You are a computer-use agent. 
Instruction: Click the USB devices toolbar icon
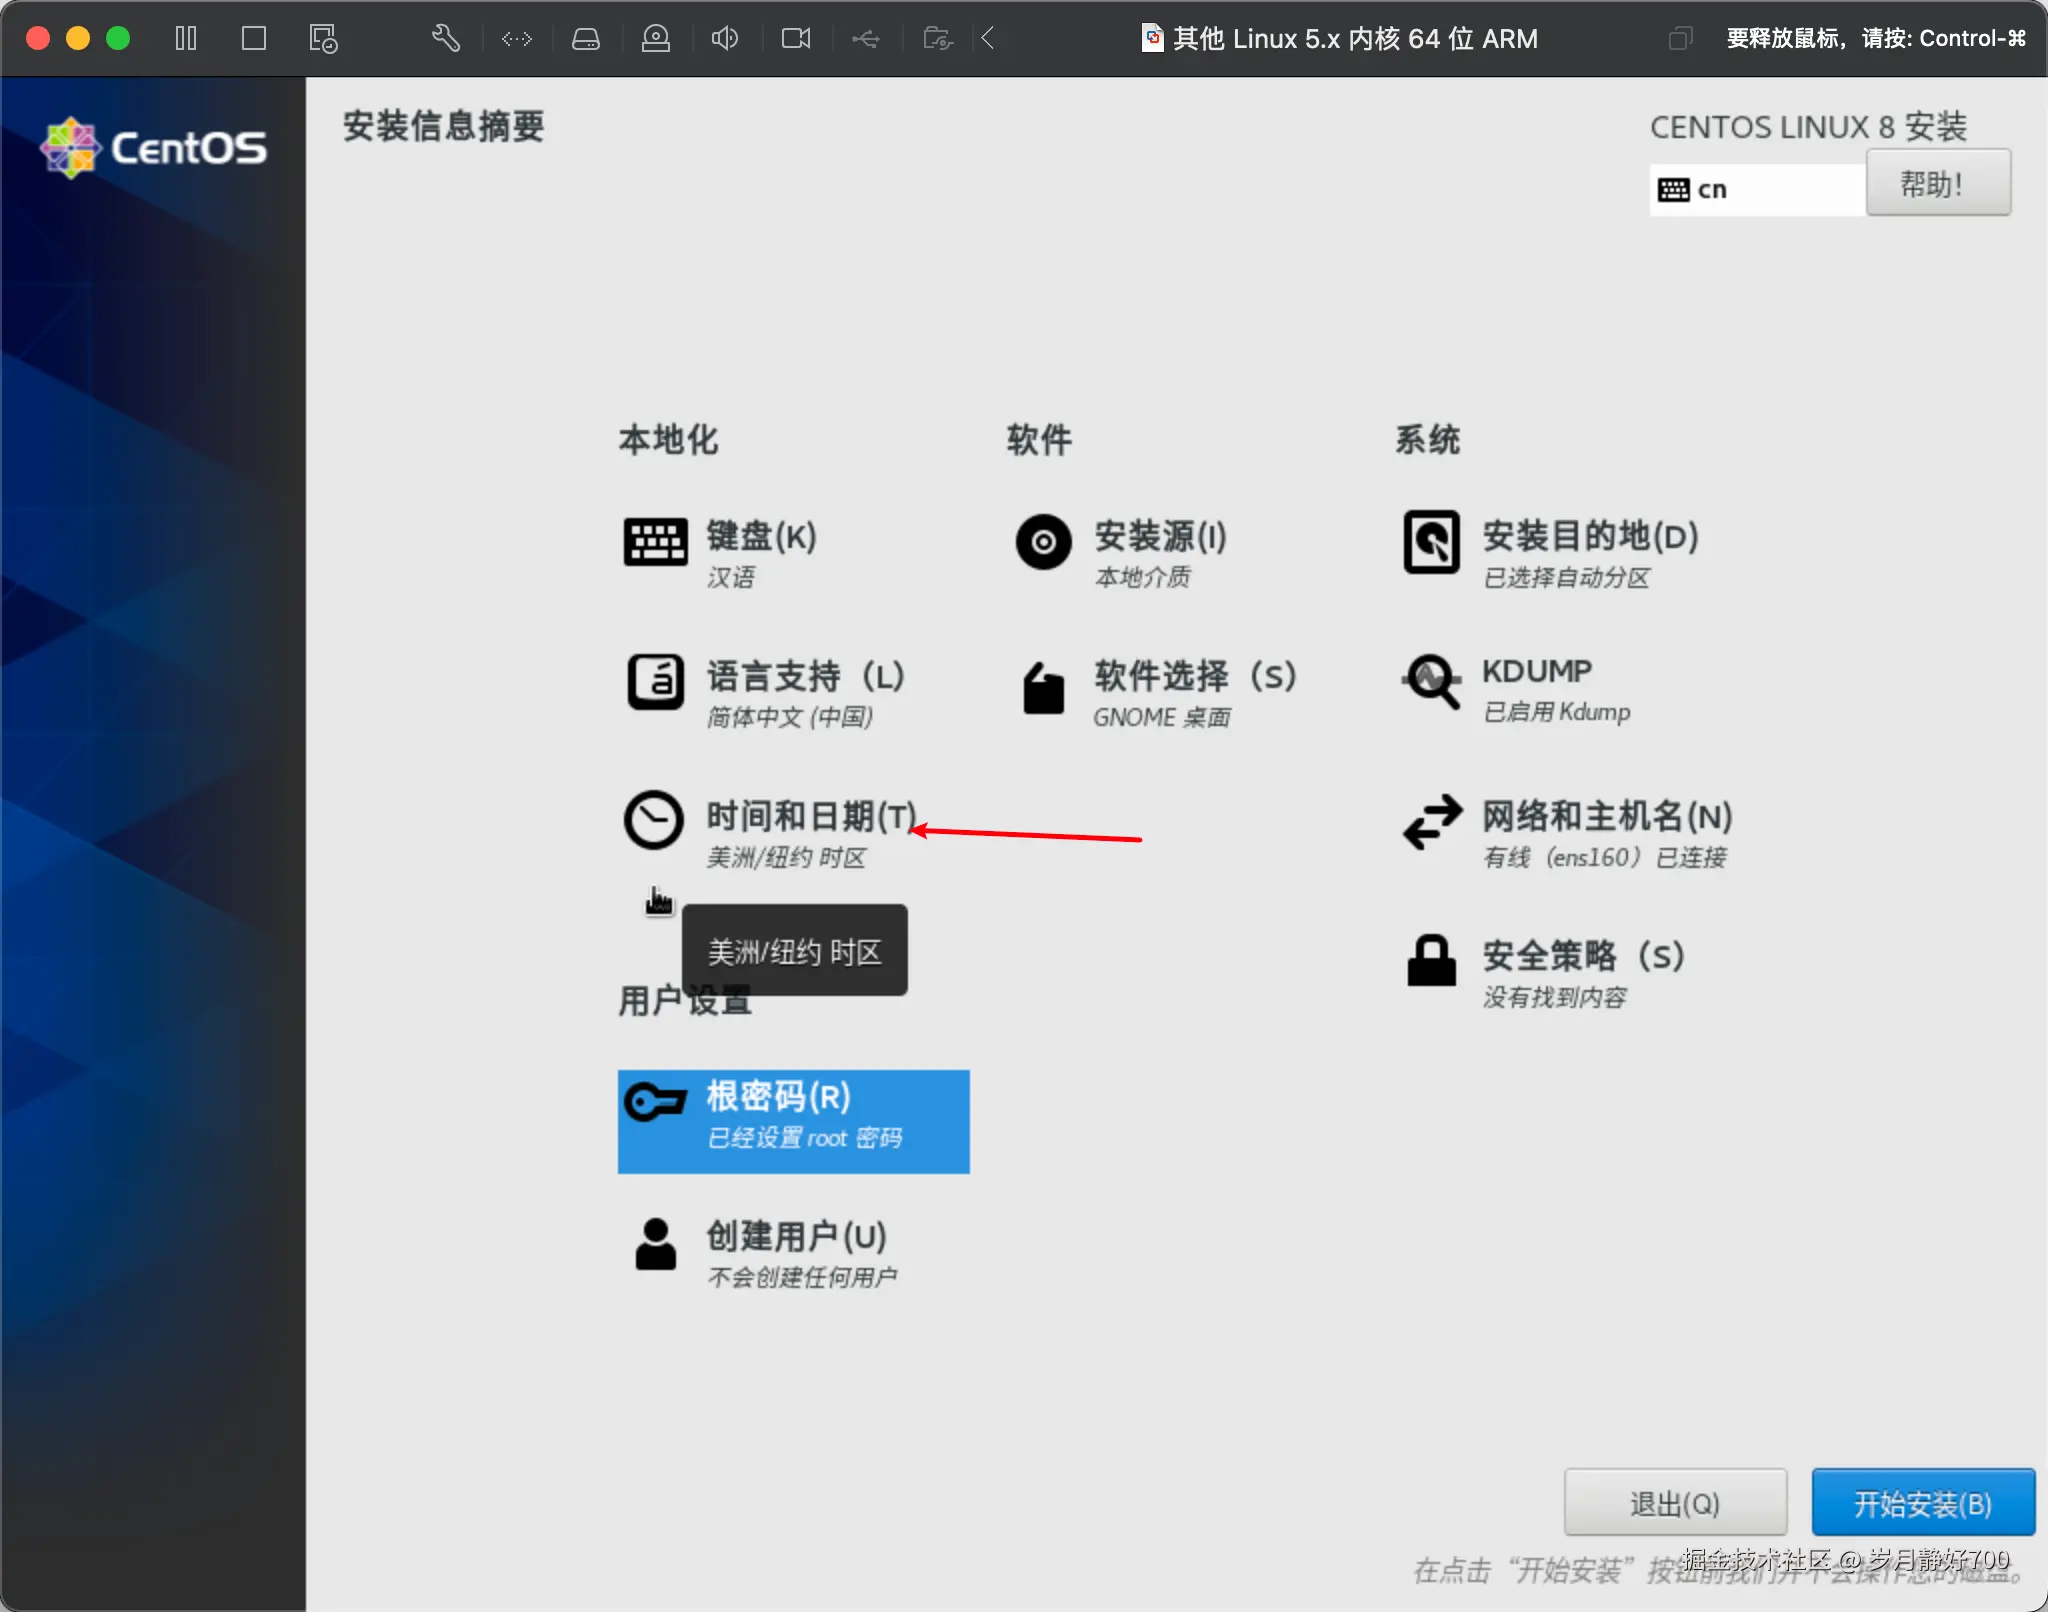pyautogui.click(x=865, y=38)
